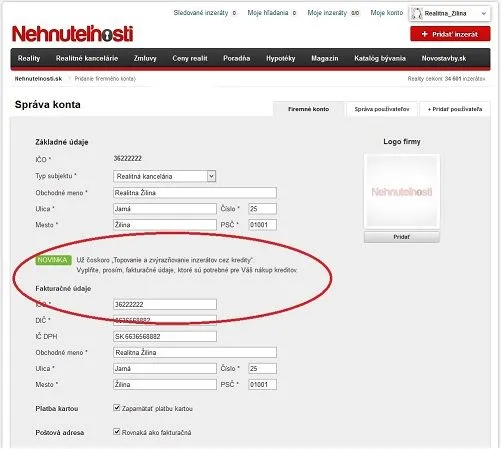Viewport: 502px width, 449px height.
Task: Open the + Pridať používateľa tab
Action: click(x=455, y=109)
